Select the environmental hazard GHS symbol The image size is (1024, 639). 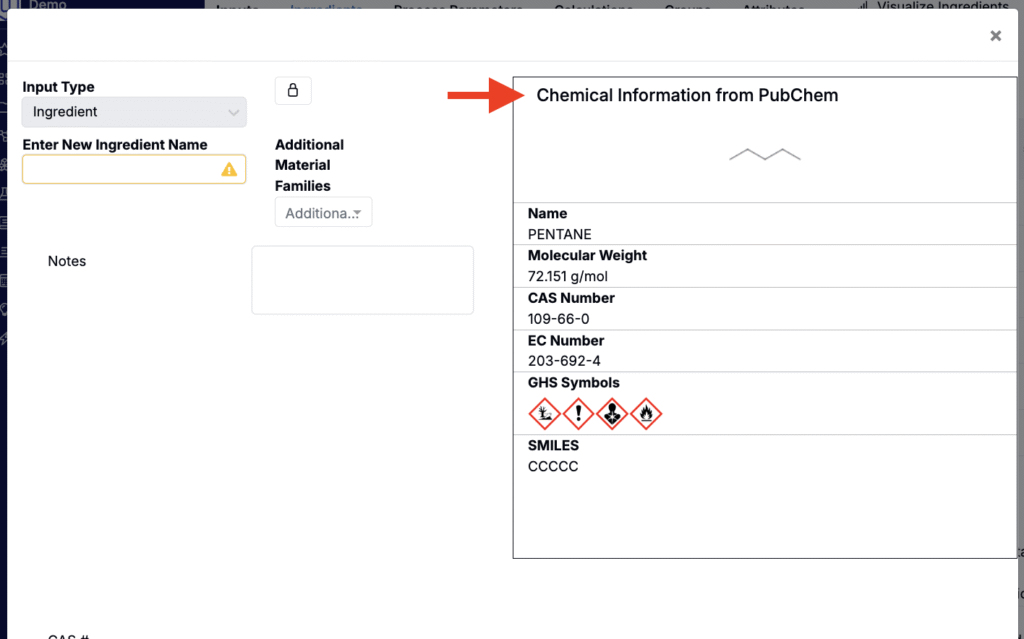point(544,414)
